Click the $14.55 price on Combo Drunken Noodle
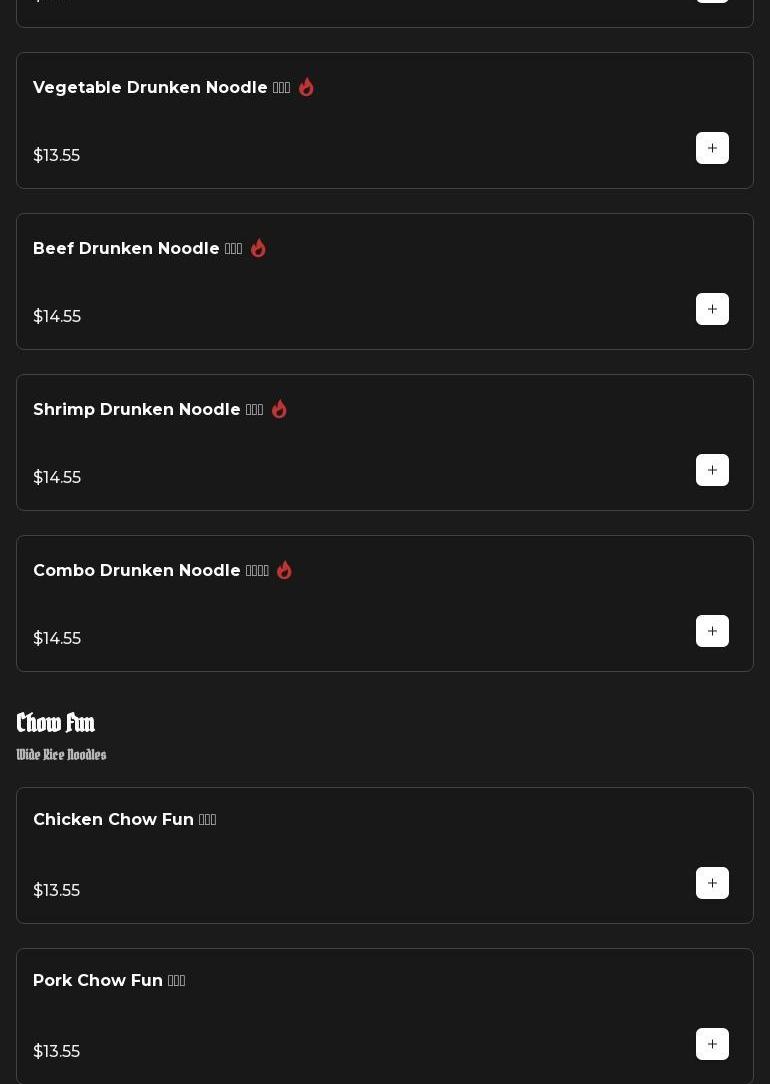The width and height of the screenshot is (770, 1084). coord(57,638)
